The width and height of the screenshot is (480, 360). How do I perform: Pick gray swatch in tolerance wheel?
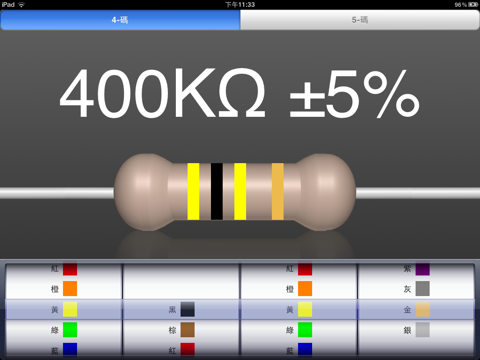pos(423,289)
